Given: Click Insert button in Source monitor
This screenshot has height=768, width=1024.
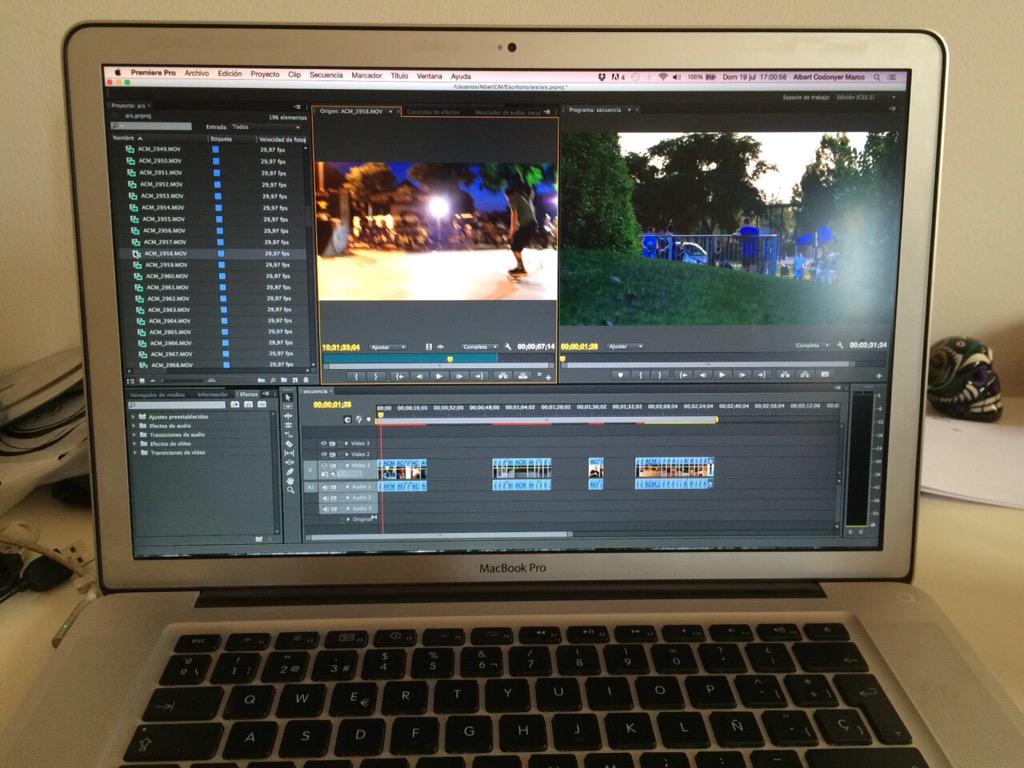Looking at the screenshot, I should coord(502,376).
